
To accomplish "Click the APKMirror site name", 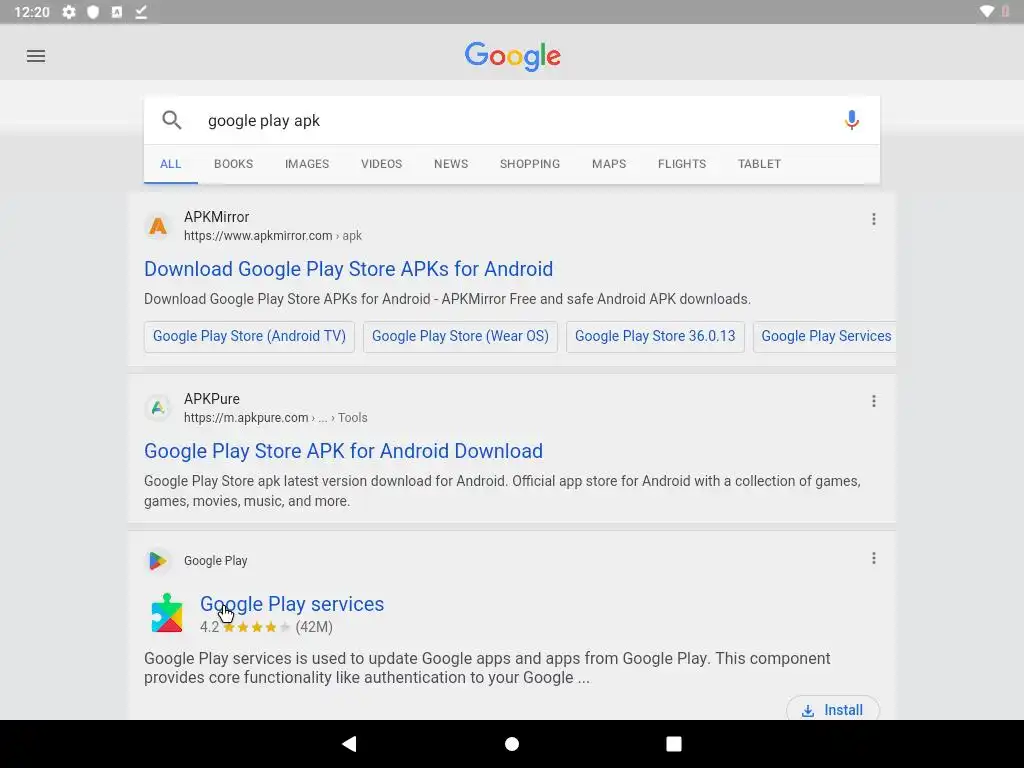I will coord(217,217).
